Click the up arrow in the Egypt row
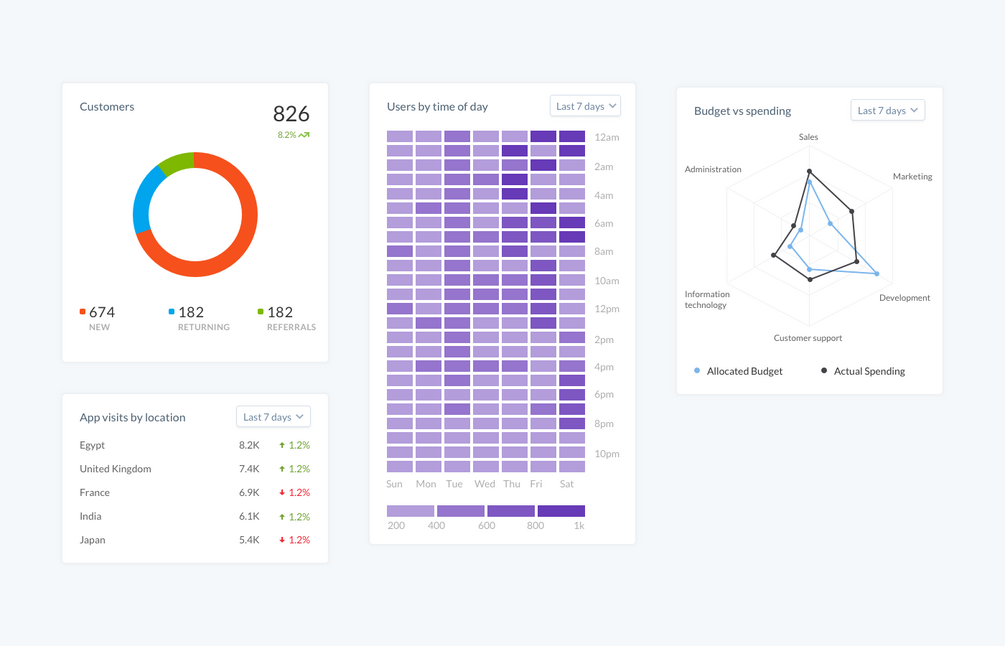The width and height of the screenshot is (1005, 646). point(282,445)
